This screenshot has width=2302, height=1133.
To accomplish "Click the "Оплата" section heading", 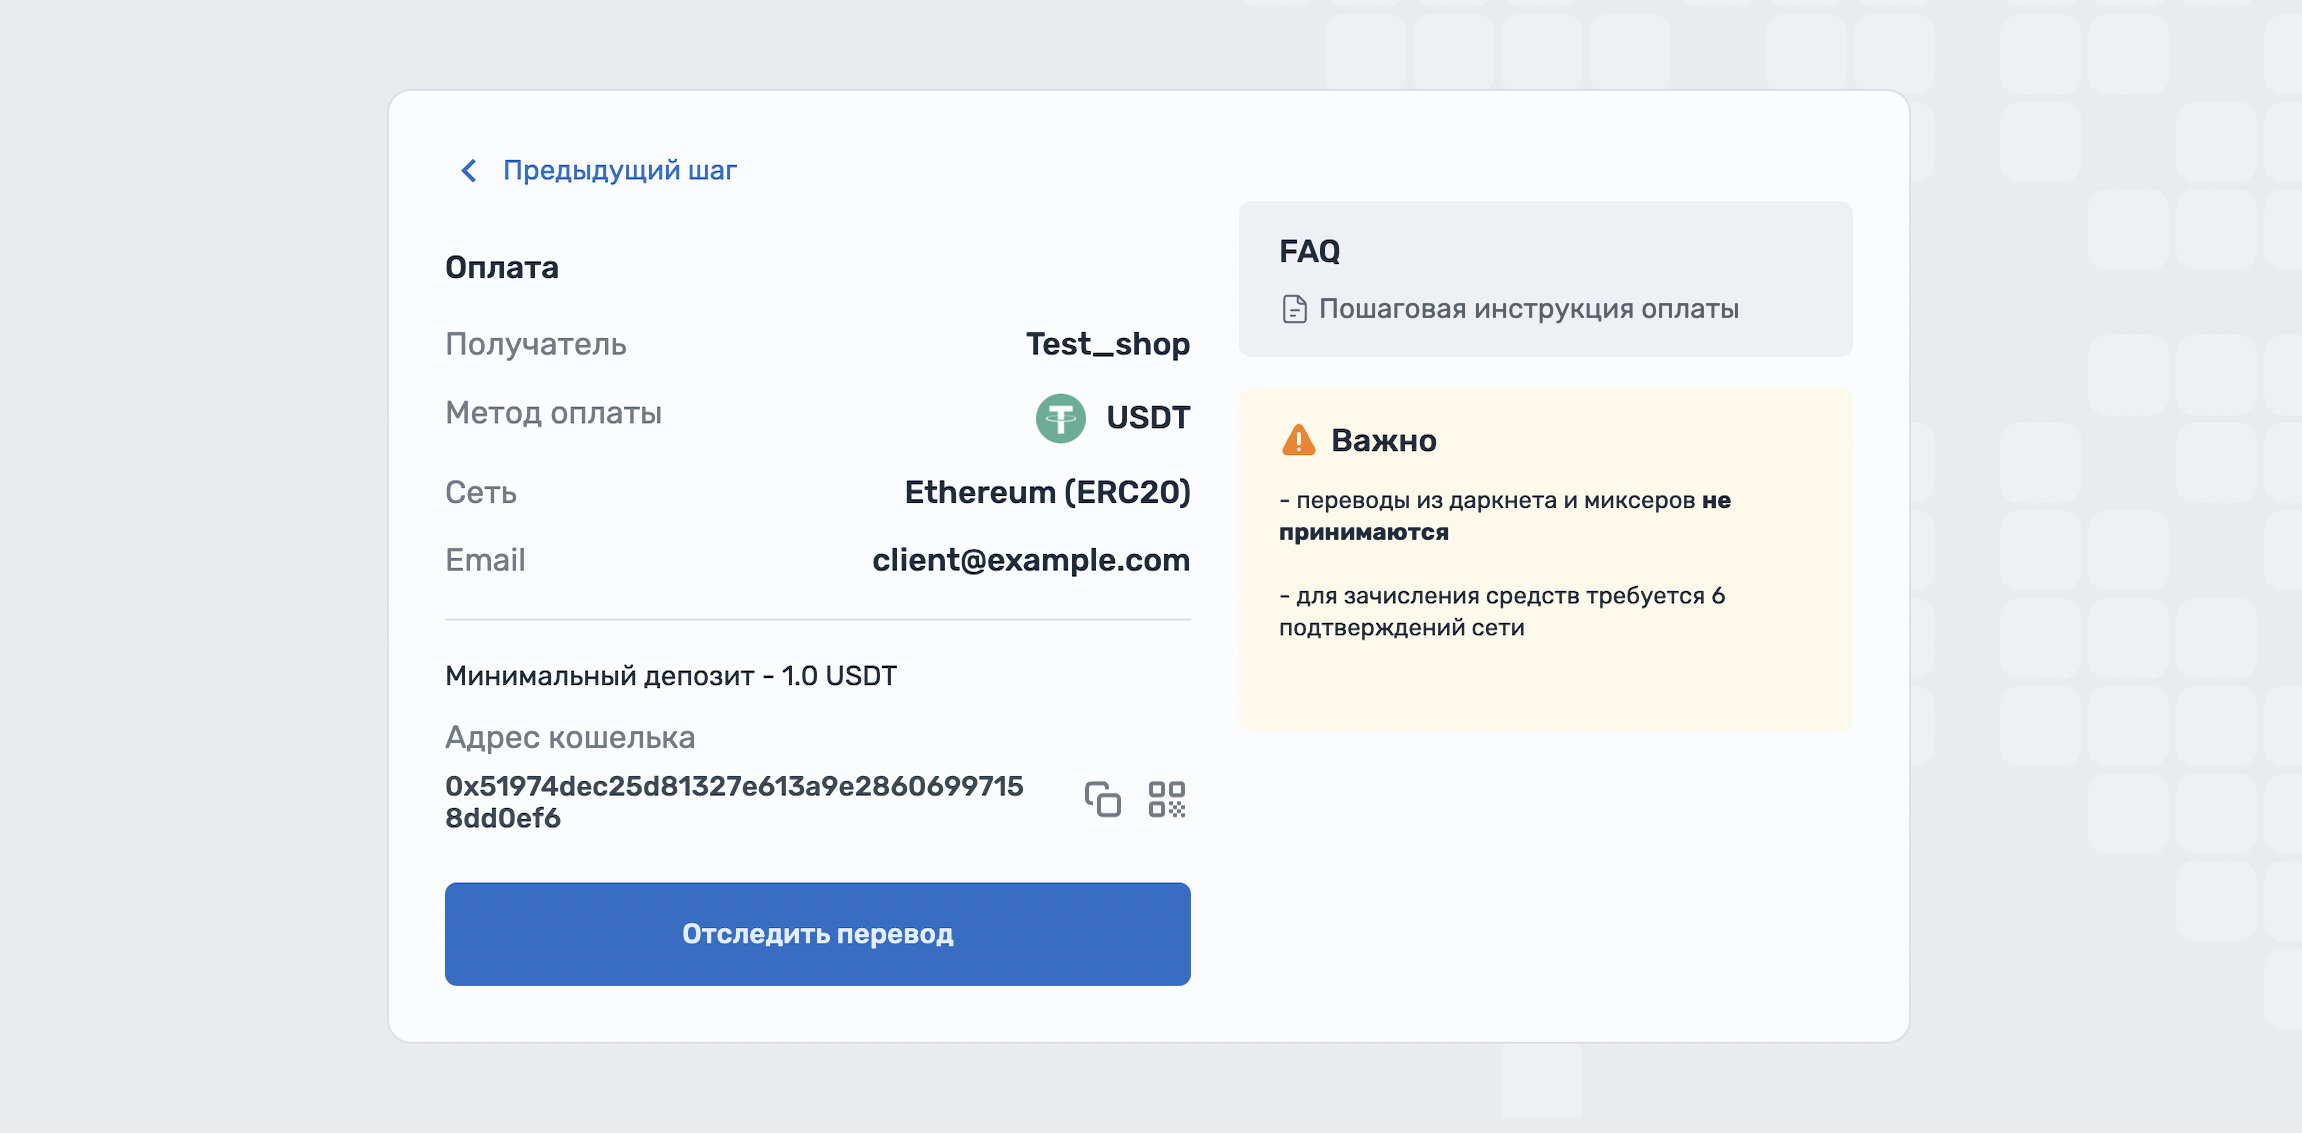I will tap(501, 268).
